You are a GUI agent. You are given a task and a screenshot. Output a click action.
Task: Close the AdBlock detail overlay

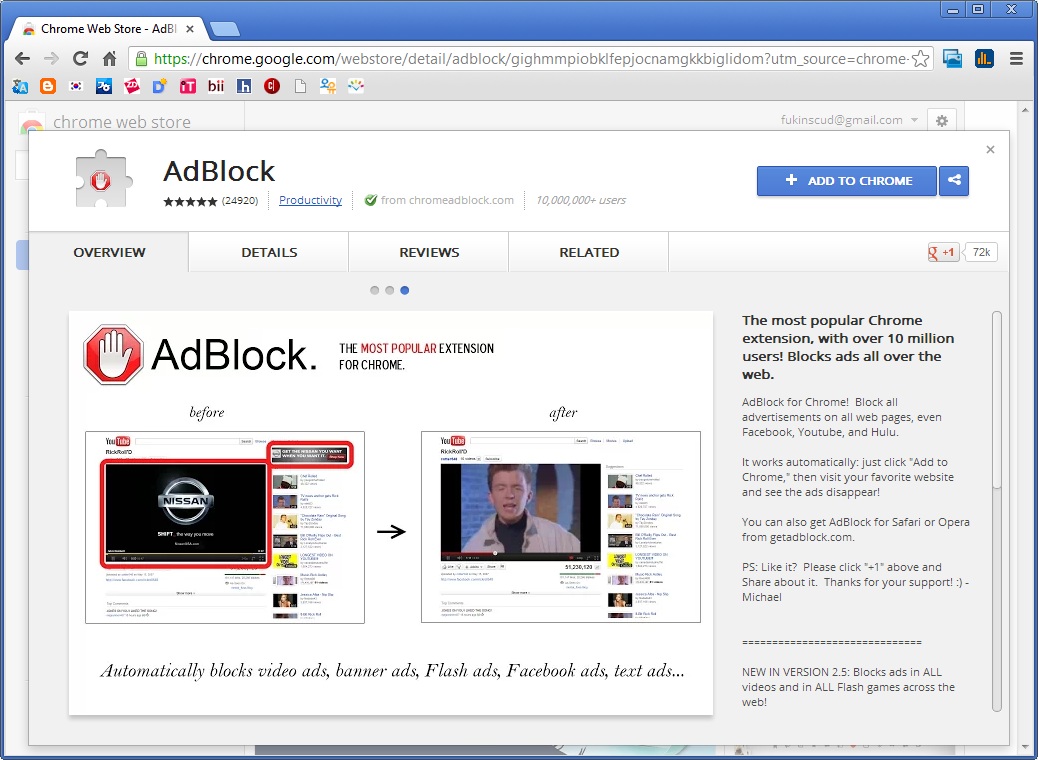point(990,150)
